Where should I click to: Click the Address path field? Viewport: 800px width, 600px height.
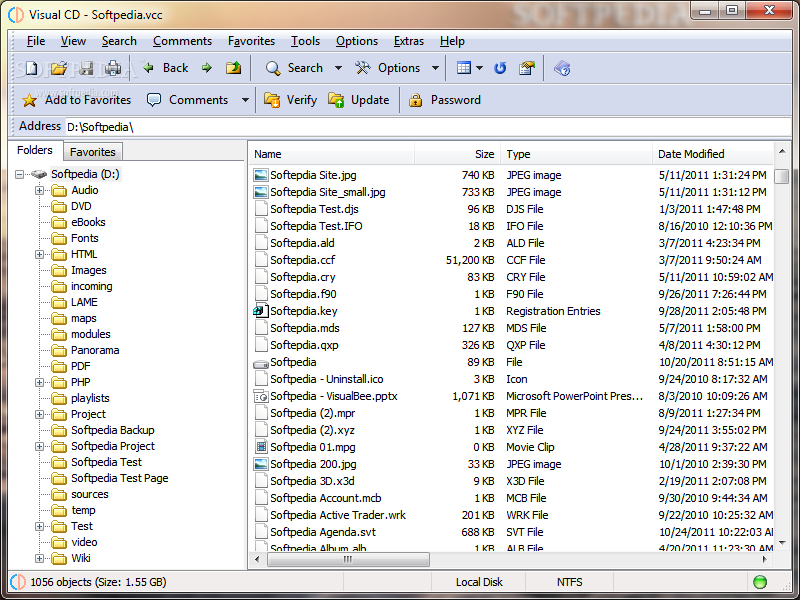click(x=428, y=127)
